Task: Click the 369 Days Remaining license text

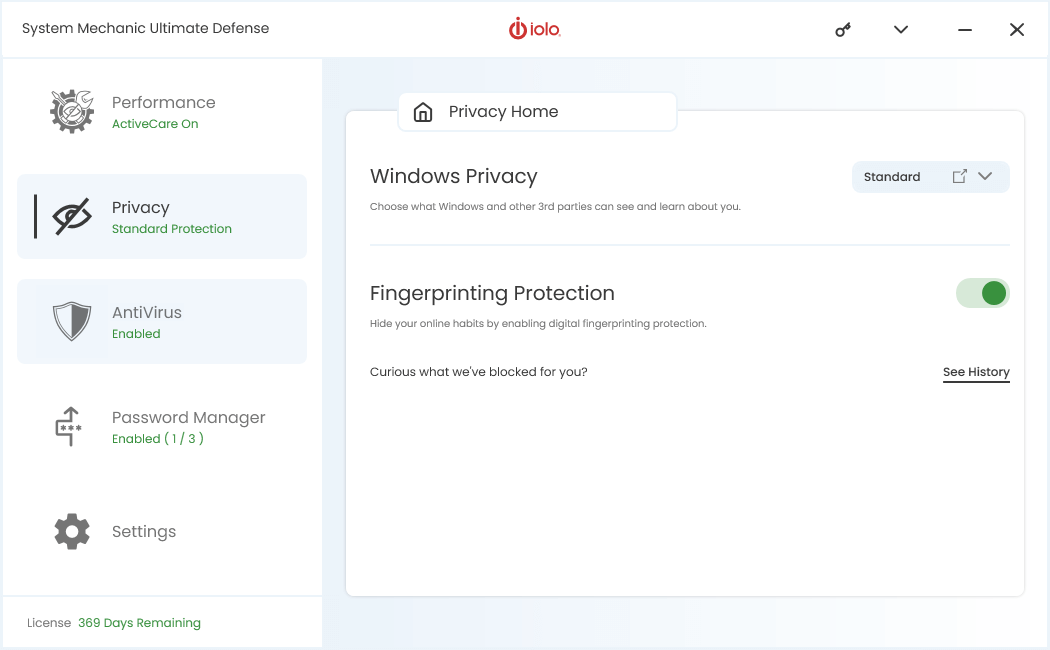Action: click(x=139, y=623)
